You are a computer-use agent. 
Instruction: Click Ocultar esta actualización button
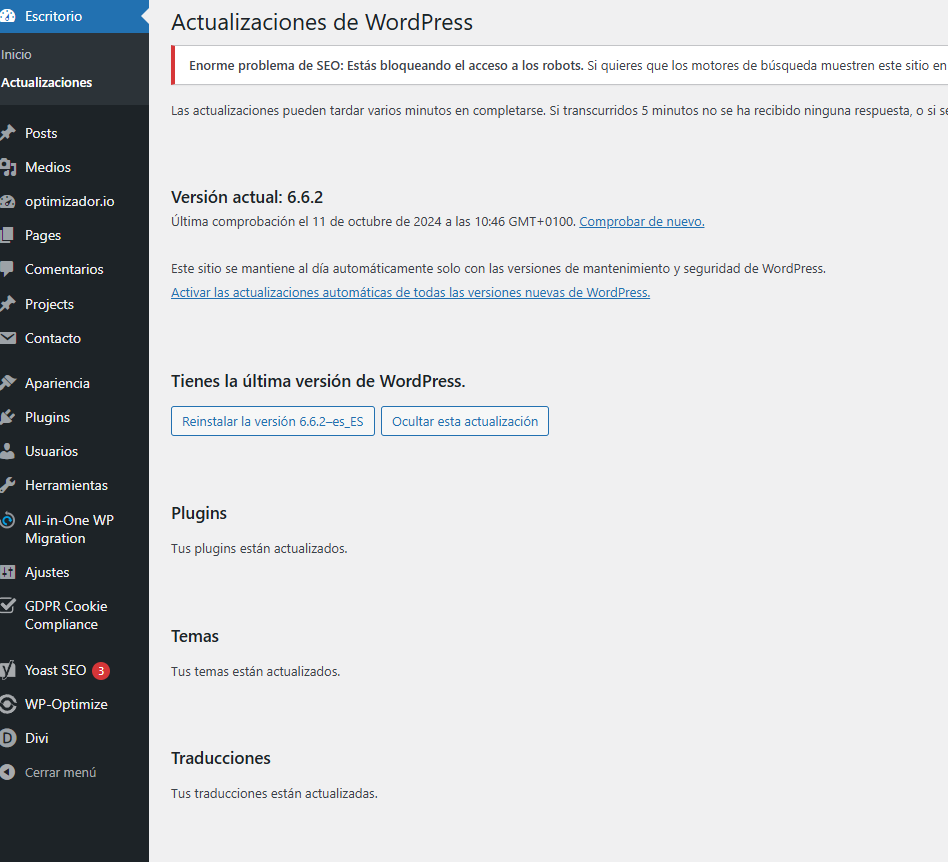click(465, 421)
